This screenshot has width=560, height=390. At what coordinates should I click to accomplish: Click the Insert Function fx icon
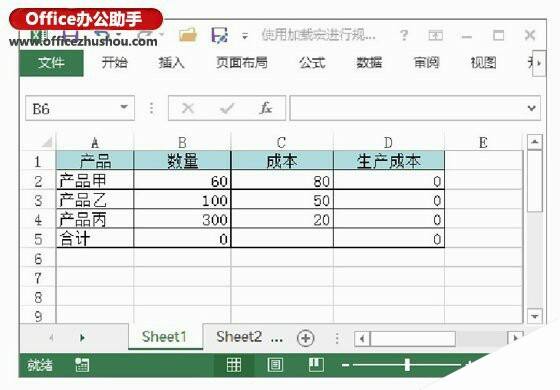(266, 108)
